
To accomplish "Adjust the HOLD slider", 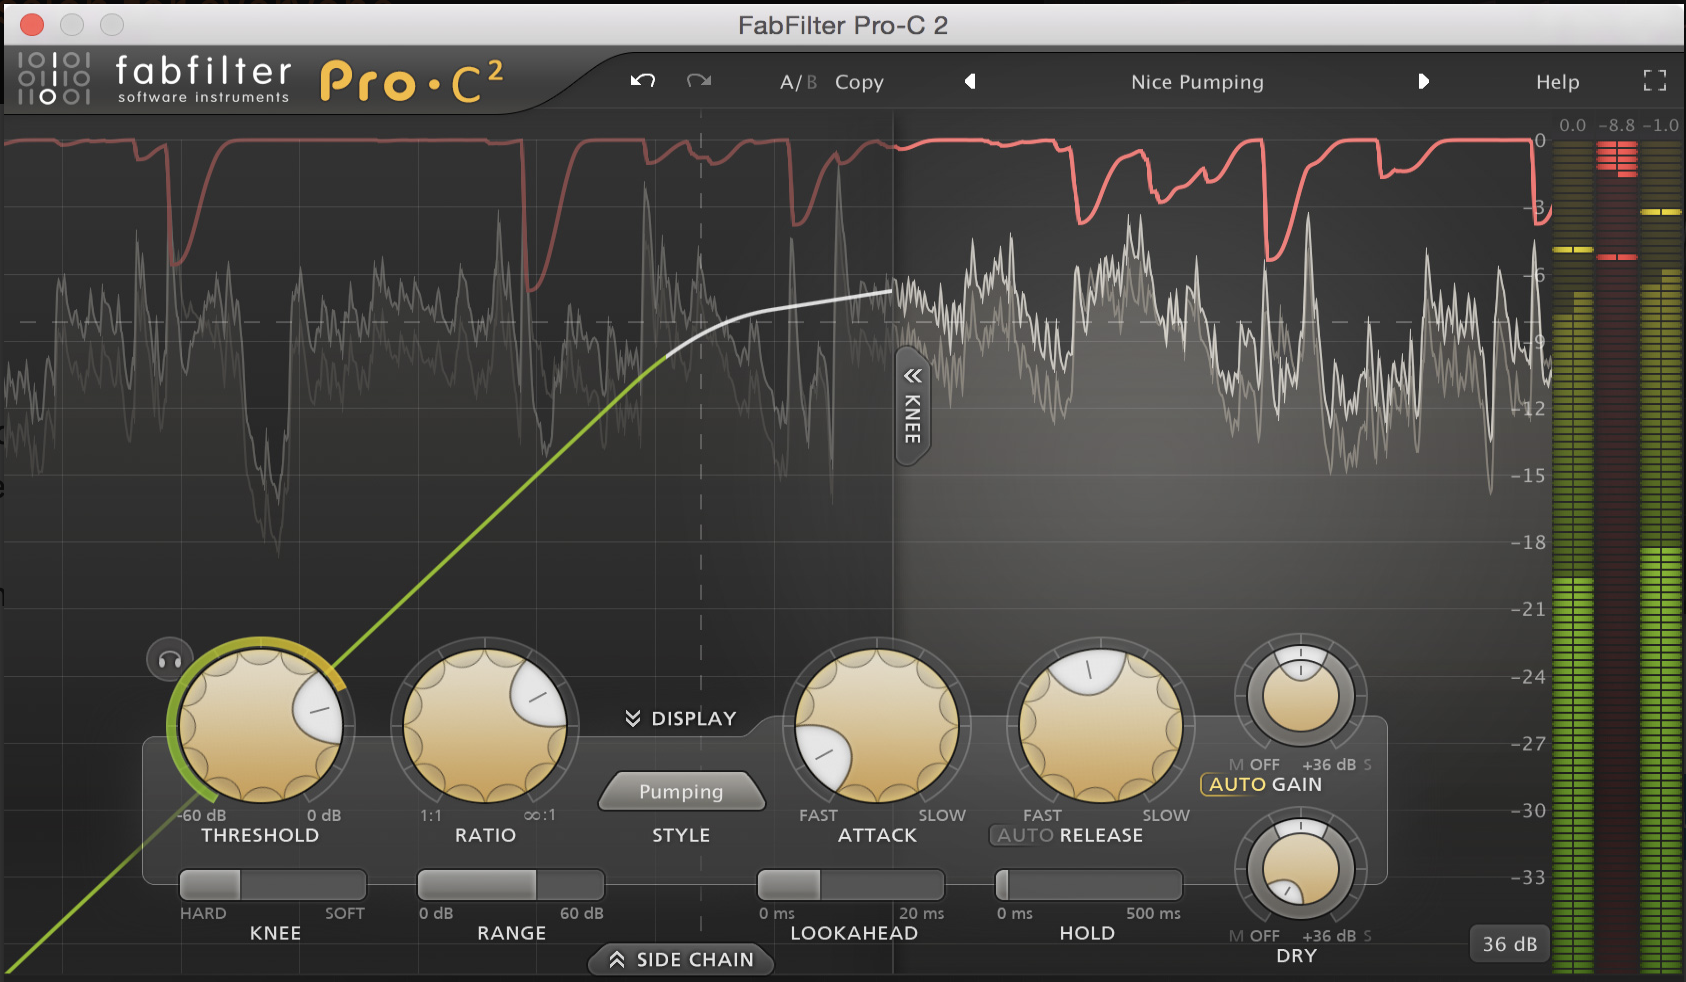I will (1089, 885).
